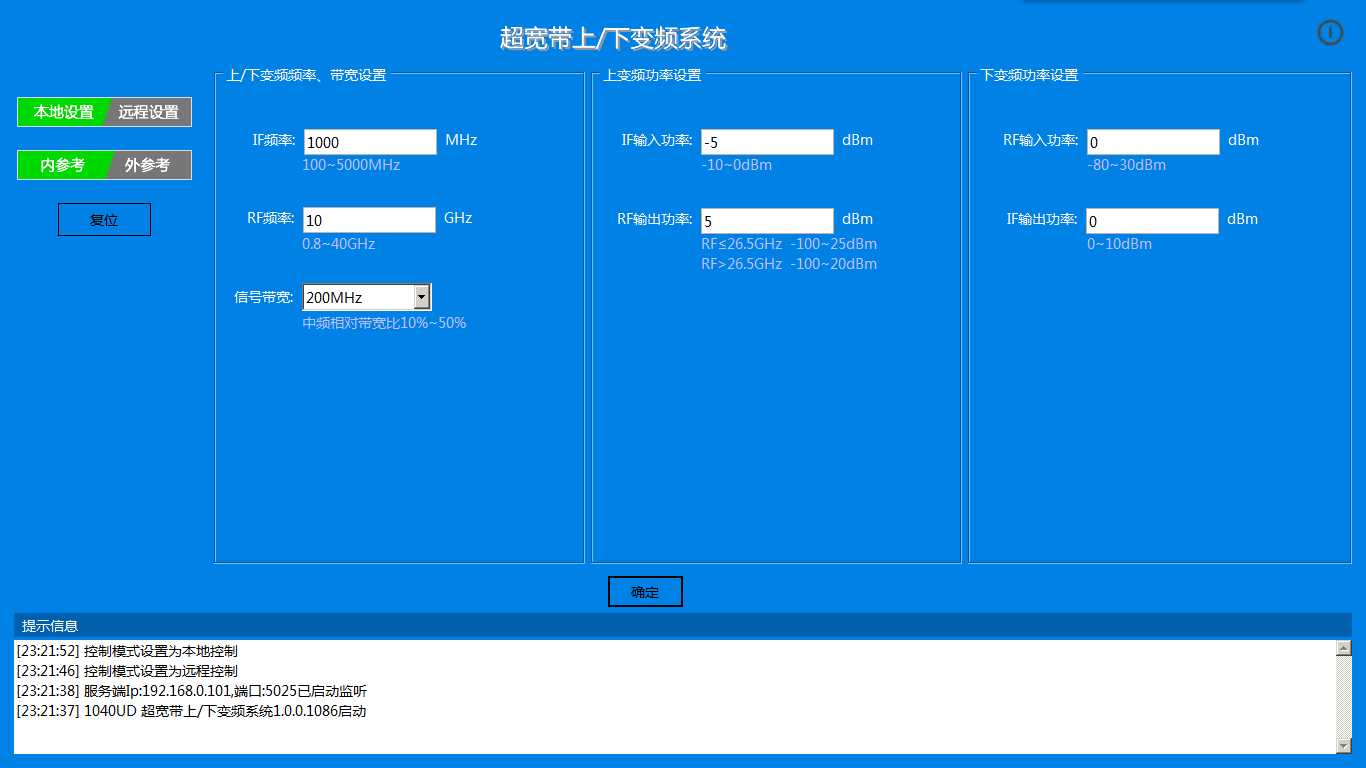Focus the IF输入功率 input field
Viewport: 1366px width, 768px height.
[767, 142]
